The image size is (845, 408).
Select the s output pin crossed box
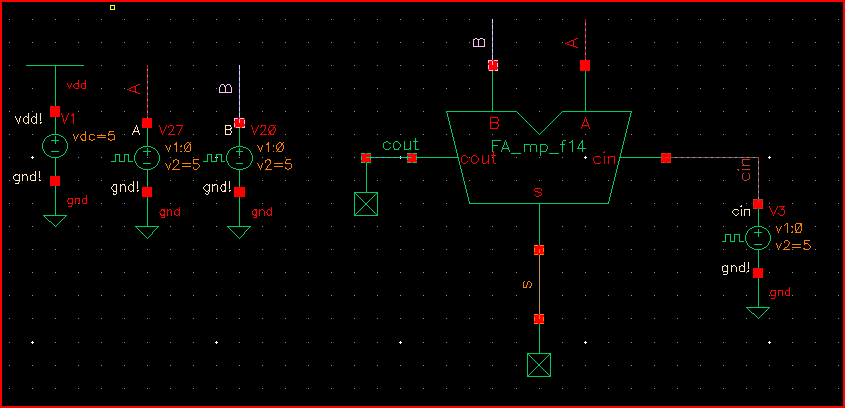coord(539,365)
